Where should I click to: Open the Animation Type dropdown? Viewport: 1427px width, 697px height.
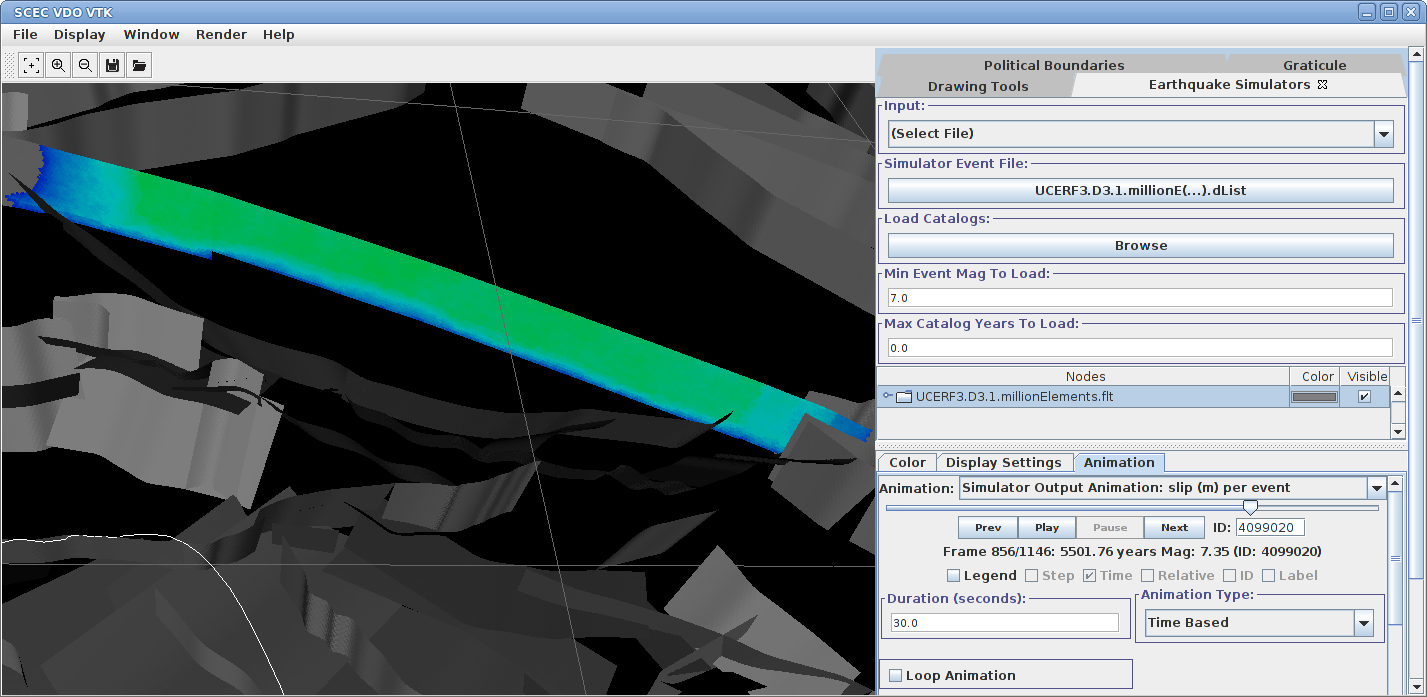(1363, 623)
